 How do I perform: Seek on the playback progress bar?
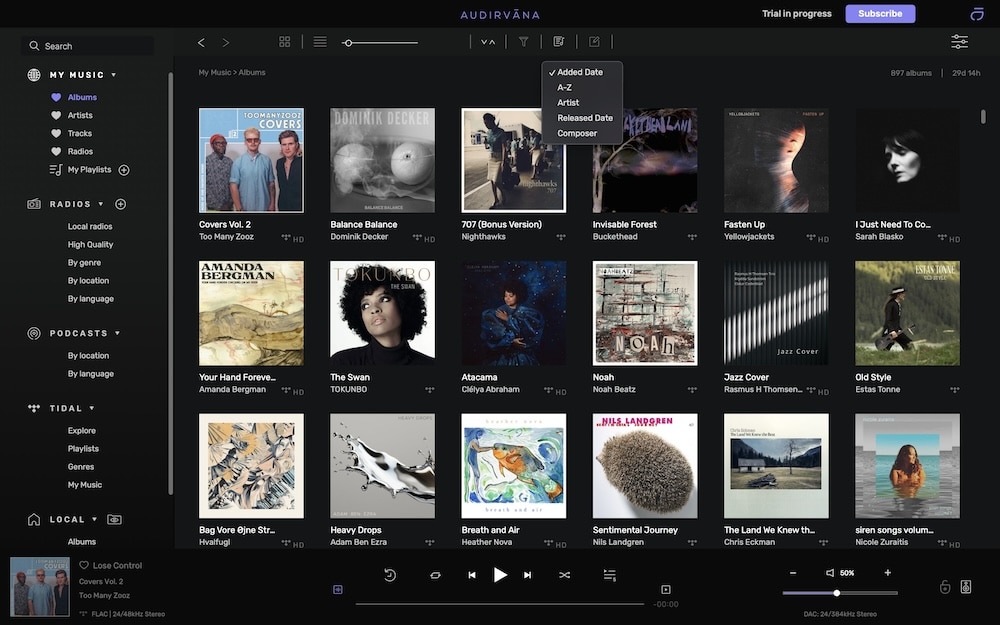pyautogui.click(x=499, y=604)
